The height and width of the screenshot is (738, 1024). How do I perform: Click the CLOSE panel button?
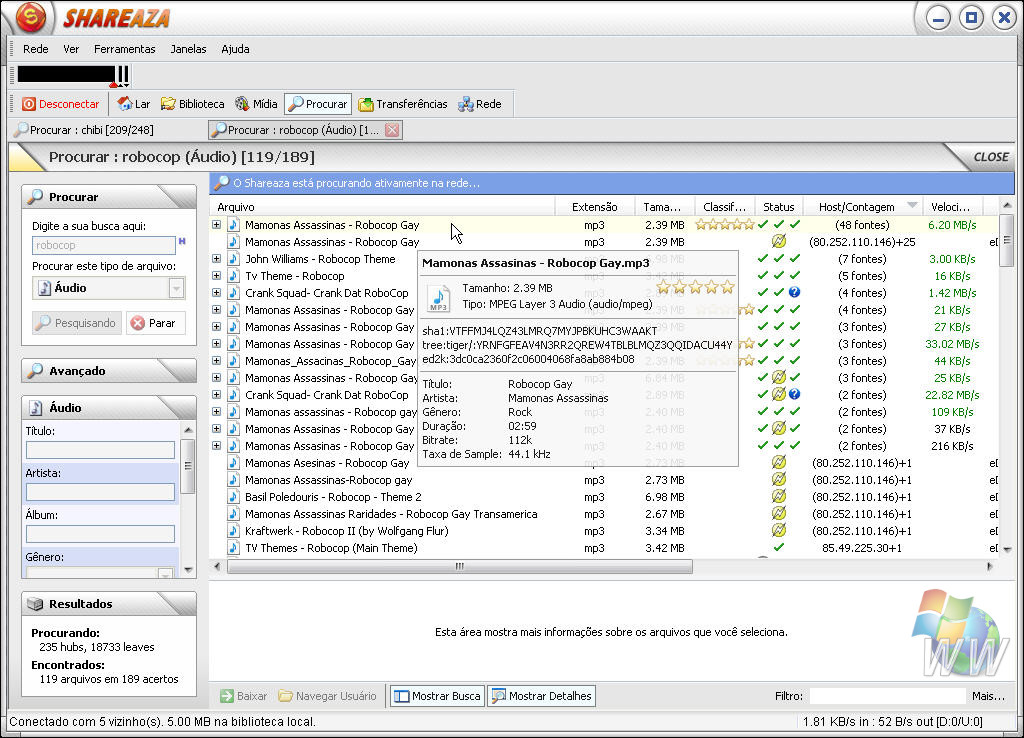pyautogui.click(x=991, y=157)
